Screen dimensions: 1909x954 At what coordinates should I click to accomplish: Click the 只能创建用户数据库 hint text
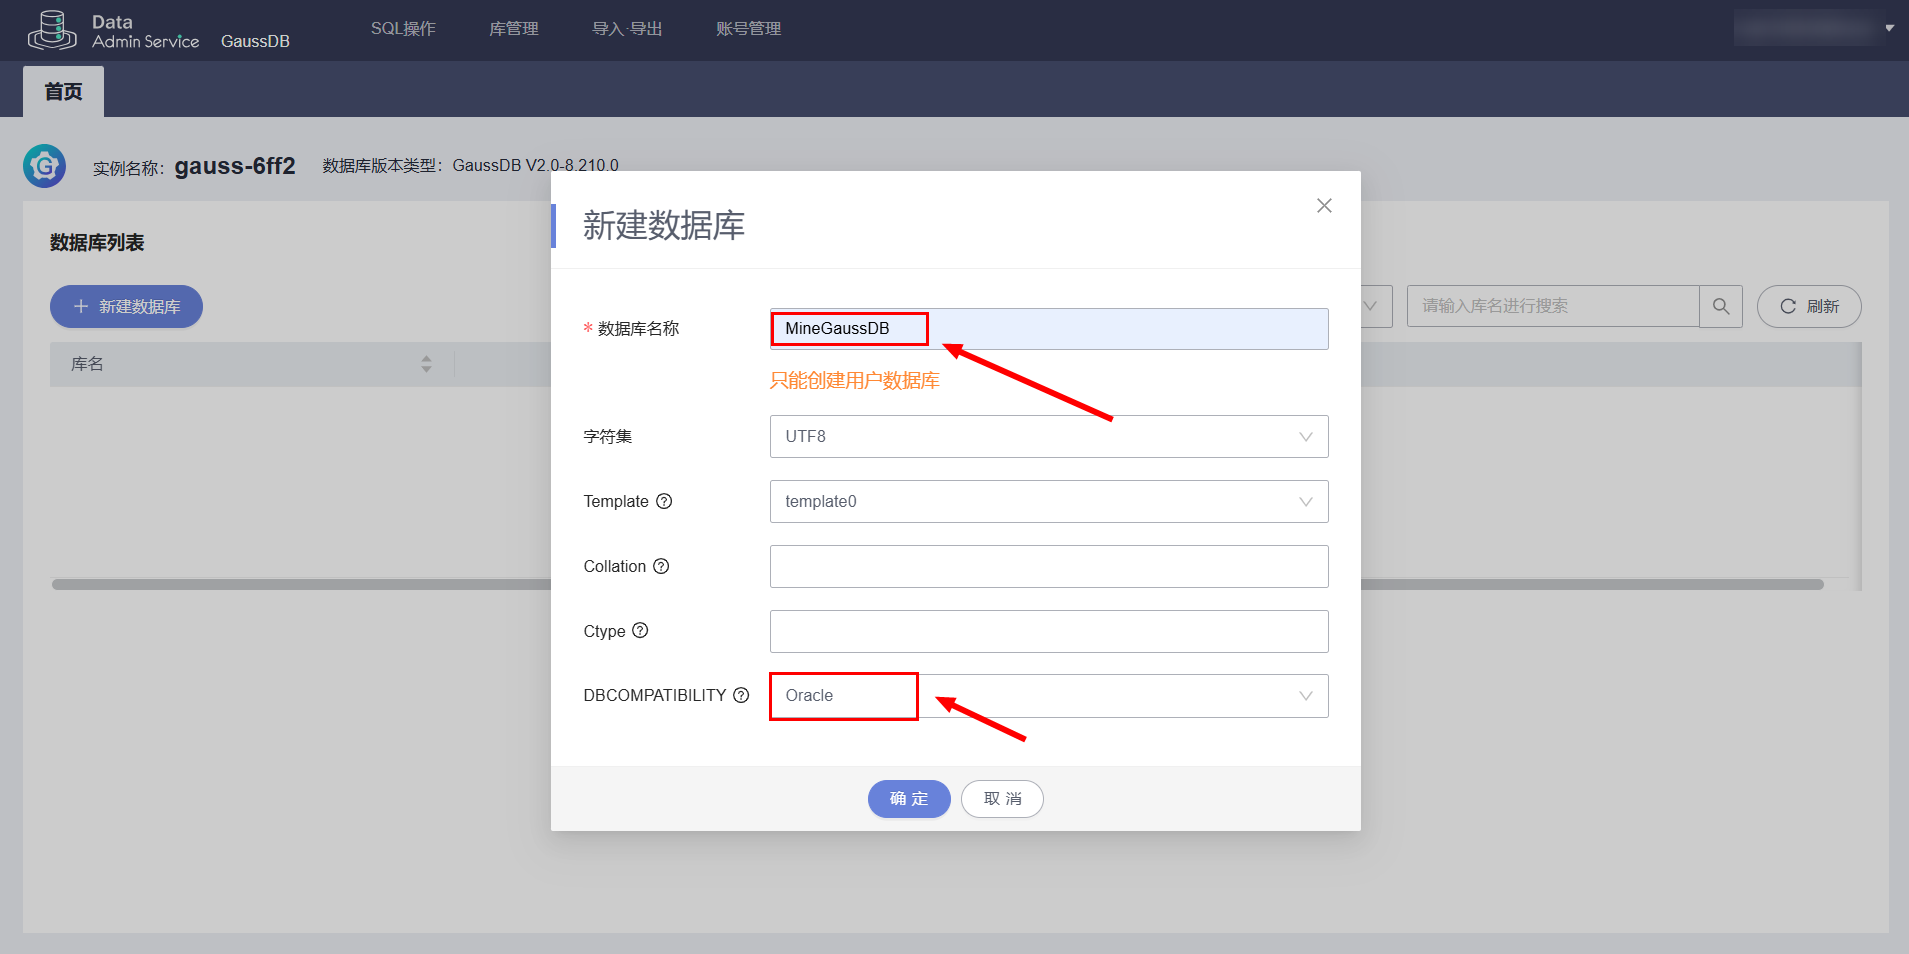854,381
